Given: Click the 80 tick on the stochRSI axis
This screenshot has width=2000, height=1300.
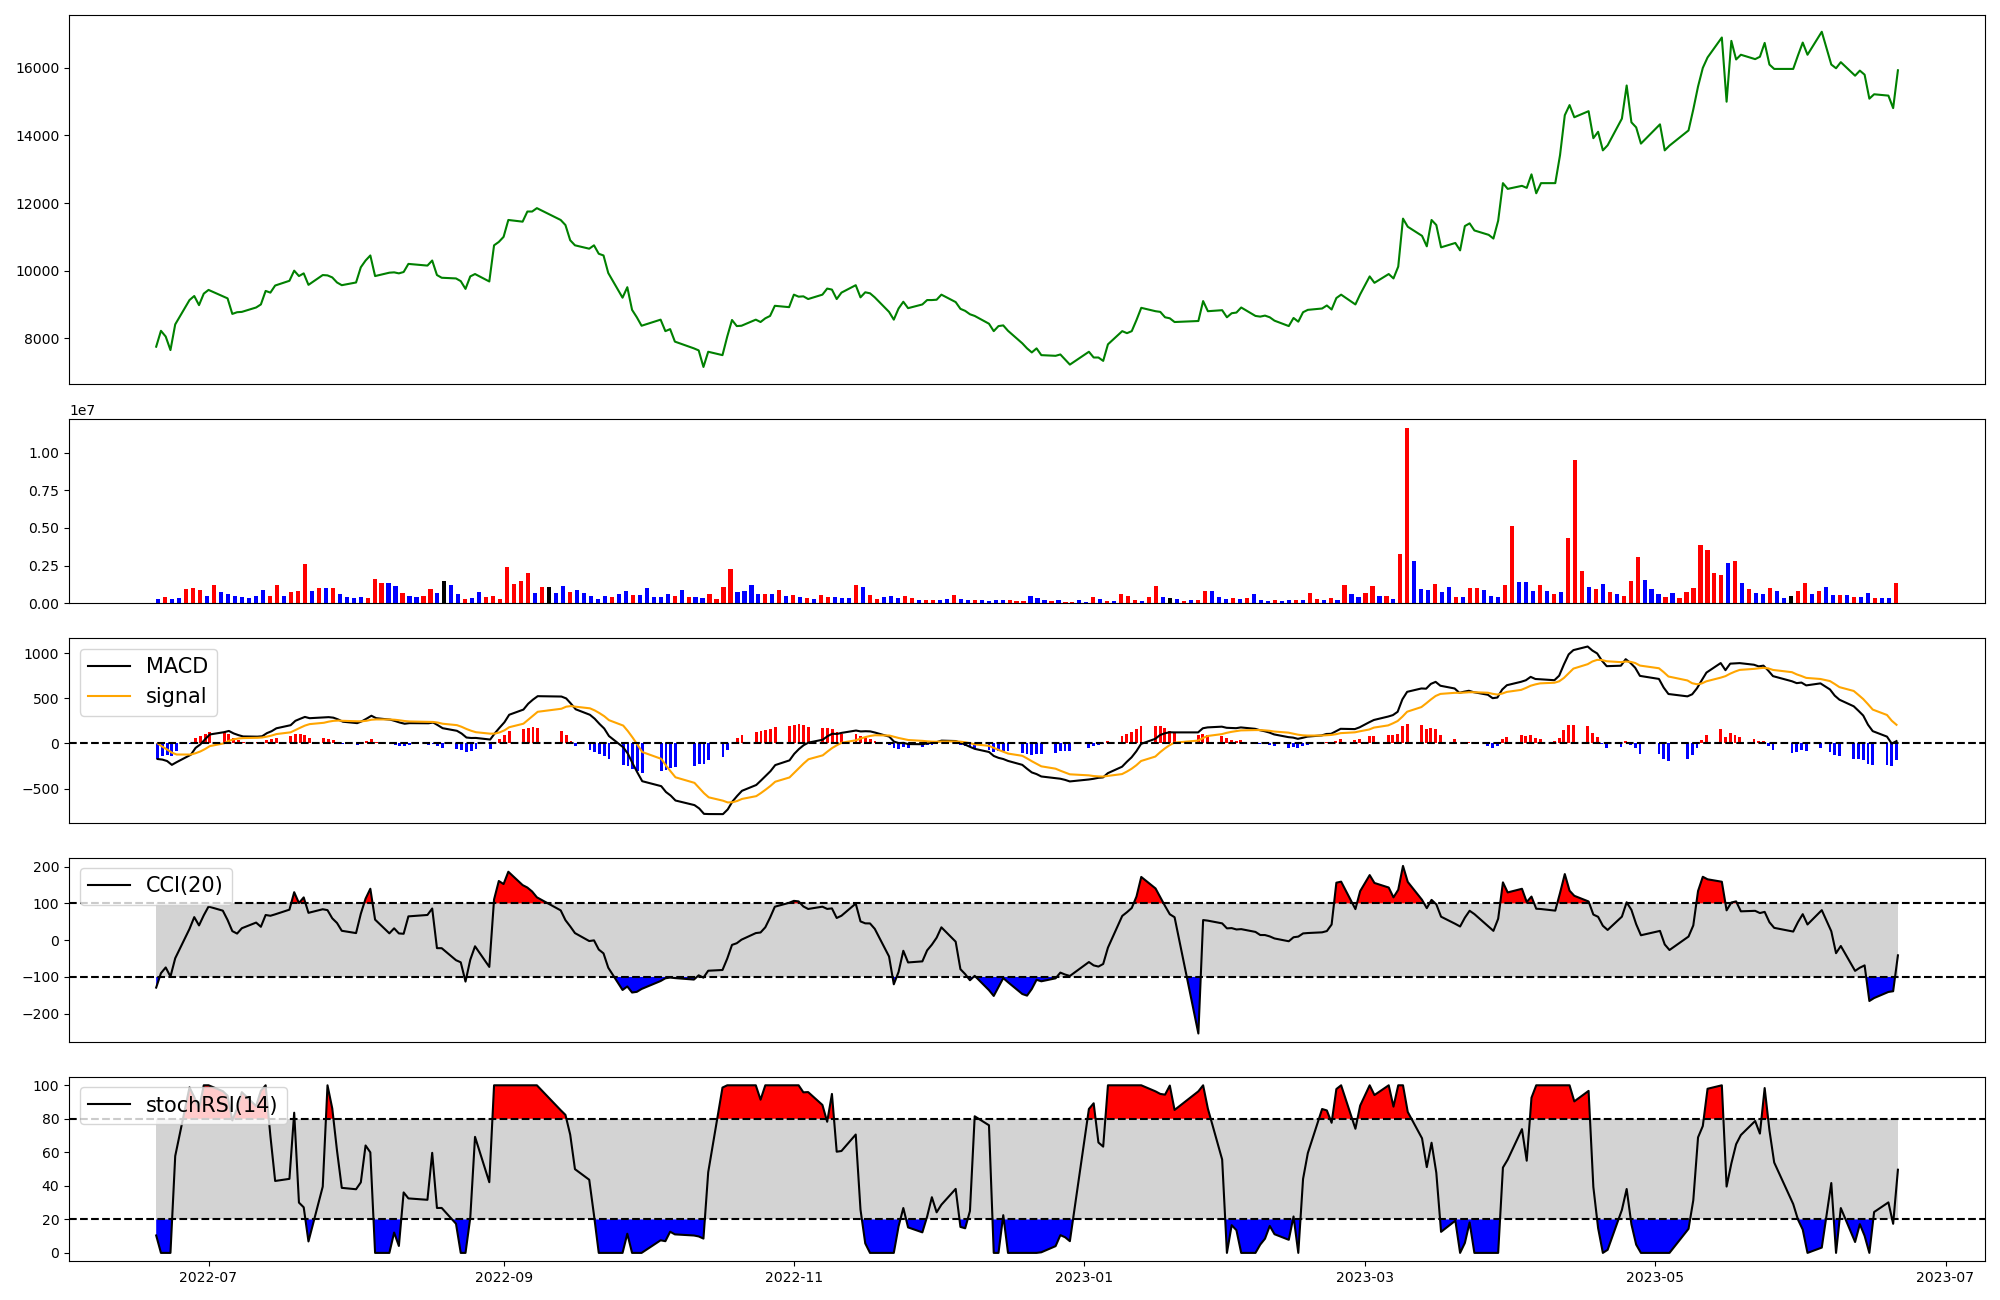Looking at the screenshot, I should (50, 1120).
